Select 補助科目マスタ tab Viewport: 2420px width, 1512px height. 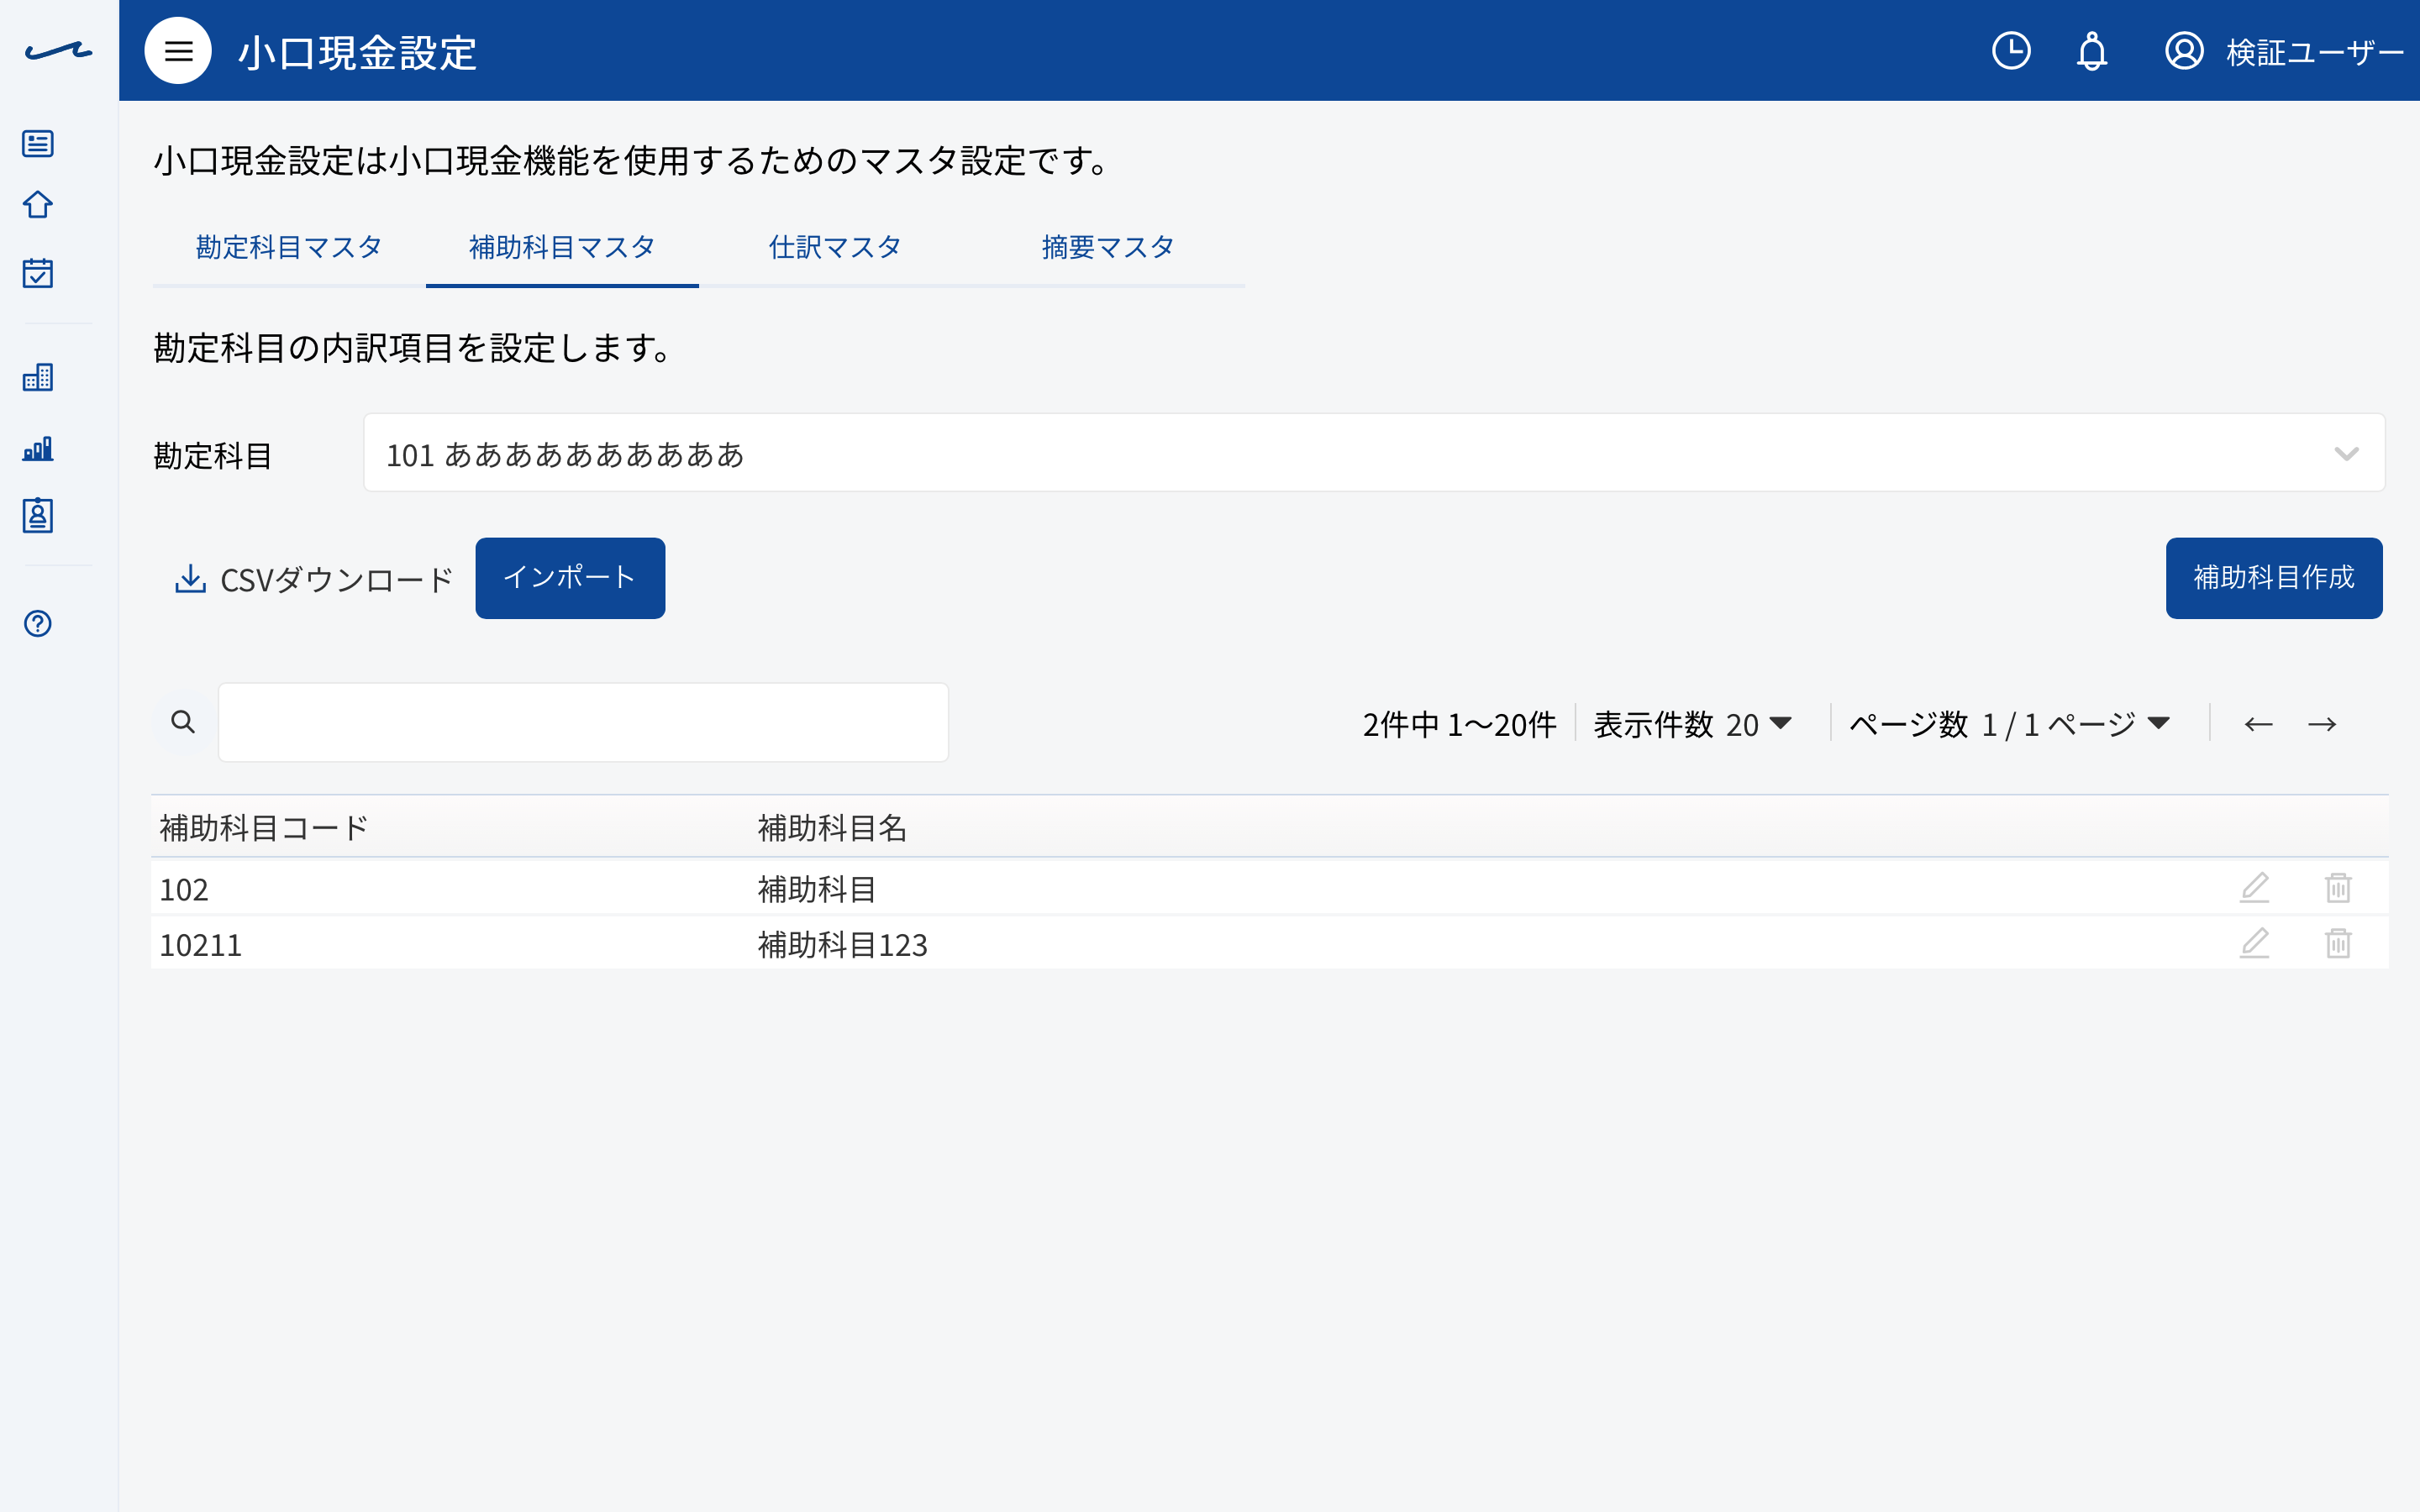point(562,248)
